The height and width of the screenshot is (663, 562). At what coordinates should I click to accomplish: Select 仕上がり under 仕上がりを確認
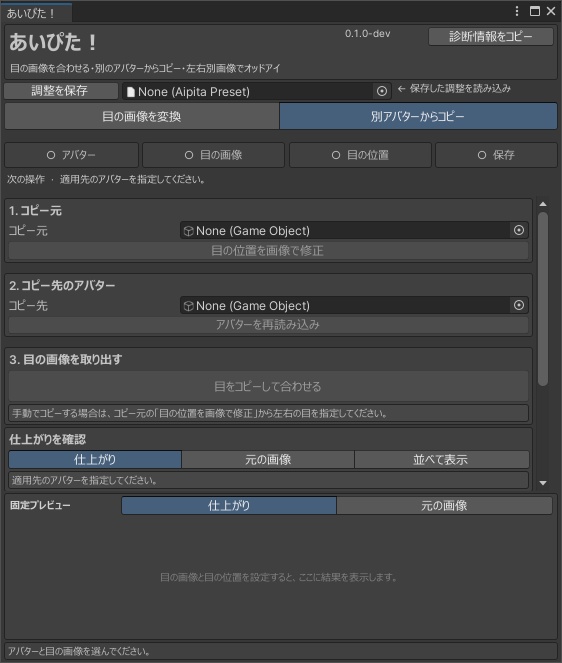(95, 460)
